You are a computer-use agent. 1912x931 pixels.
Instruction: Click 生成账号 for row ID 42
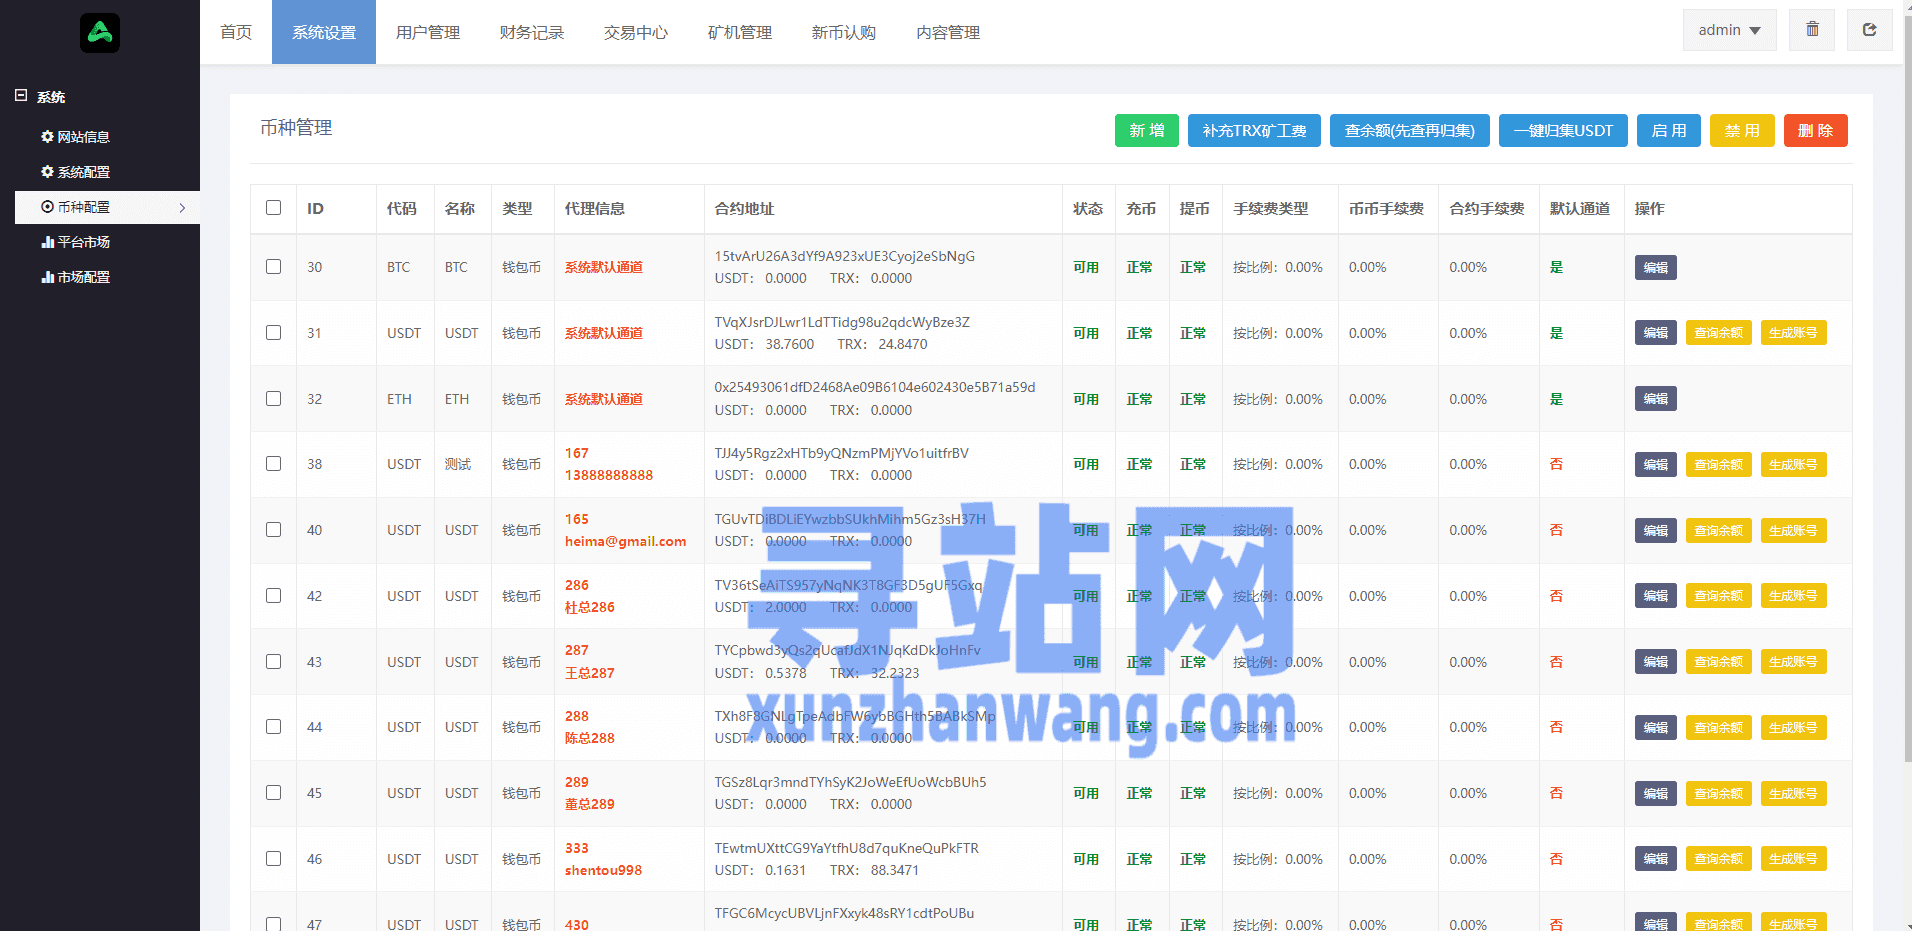tap(1793, 596)
